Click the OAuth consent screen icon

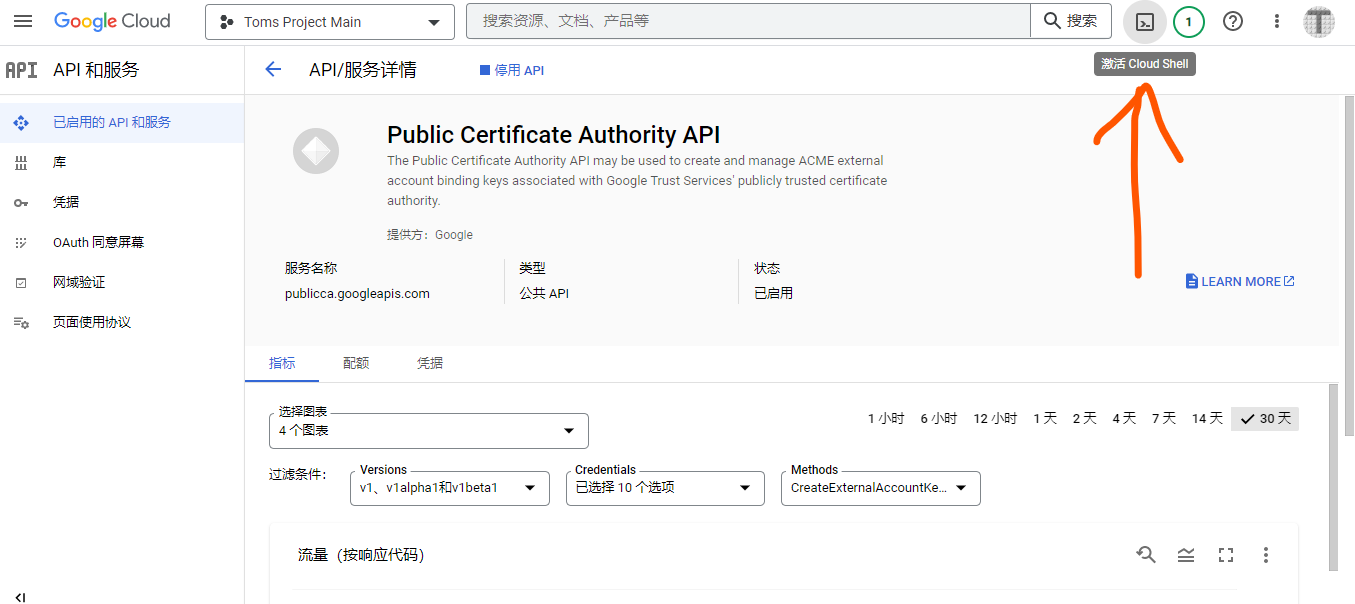coord(21,242)
